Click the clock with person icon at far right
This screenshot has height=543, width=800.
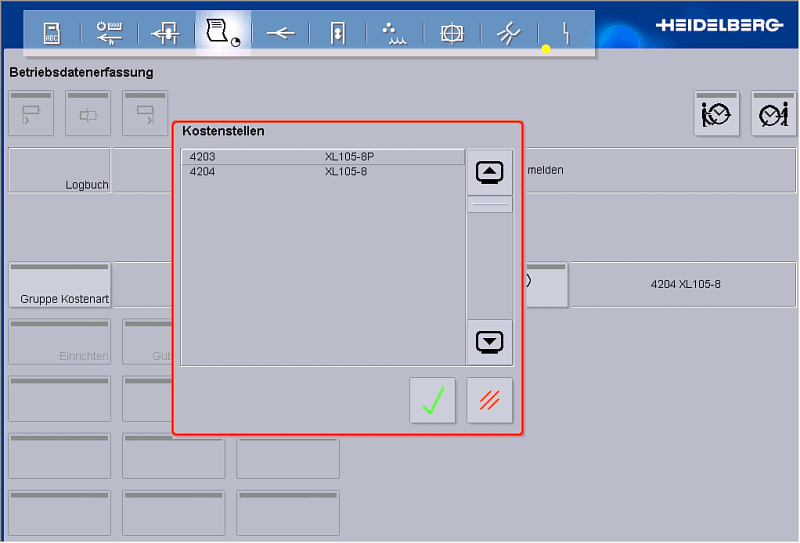(x=773, y=114)
